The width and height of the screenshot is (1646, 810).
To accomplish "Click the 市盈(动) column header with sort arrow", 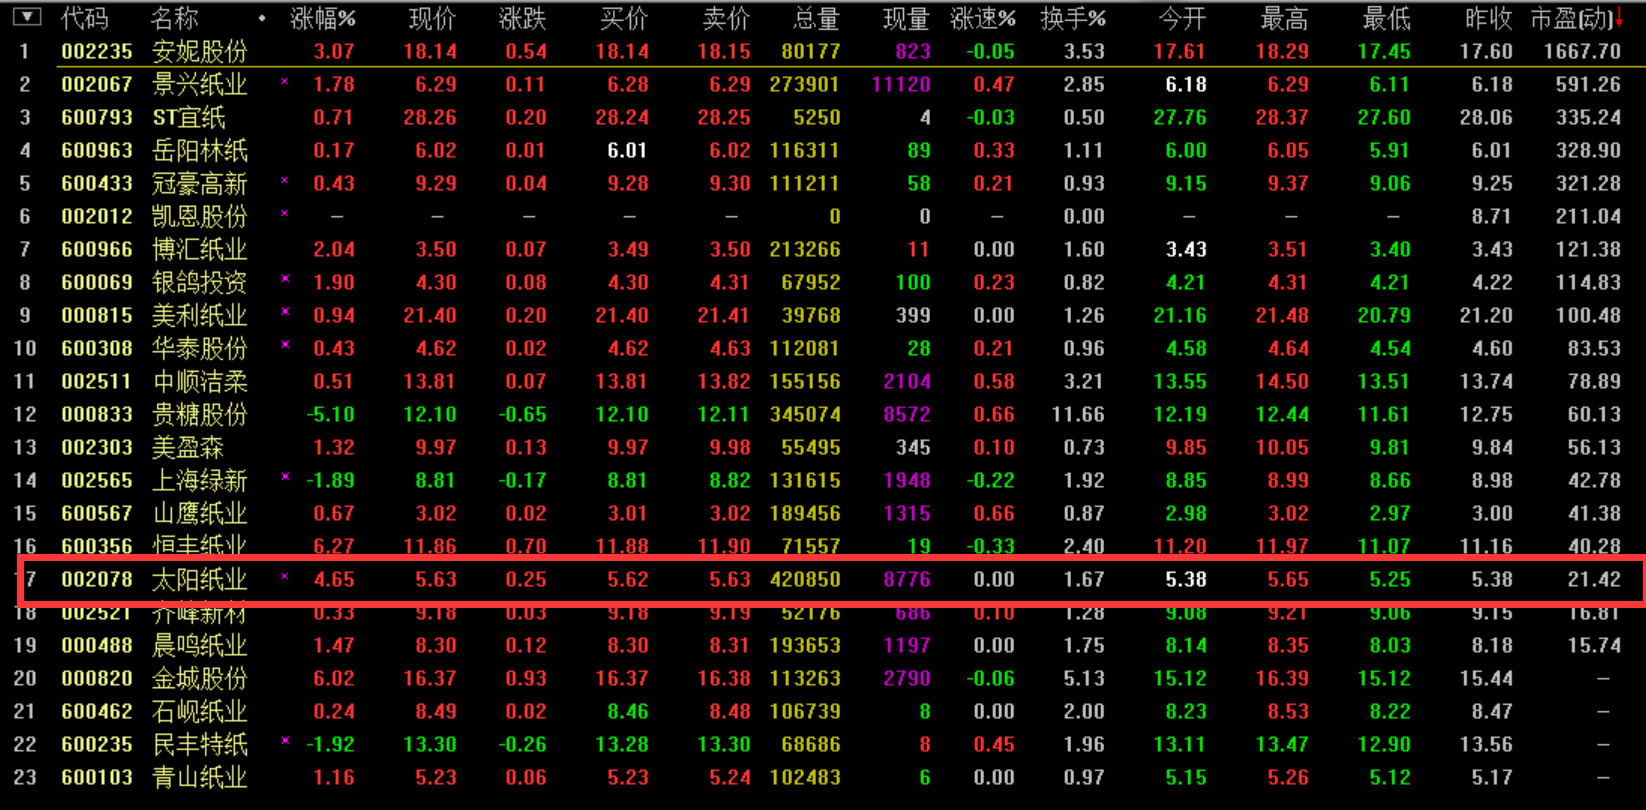I will [x=1577, y=18].
